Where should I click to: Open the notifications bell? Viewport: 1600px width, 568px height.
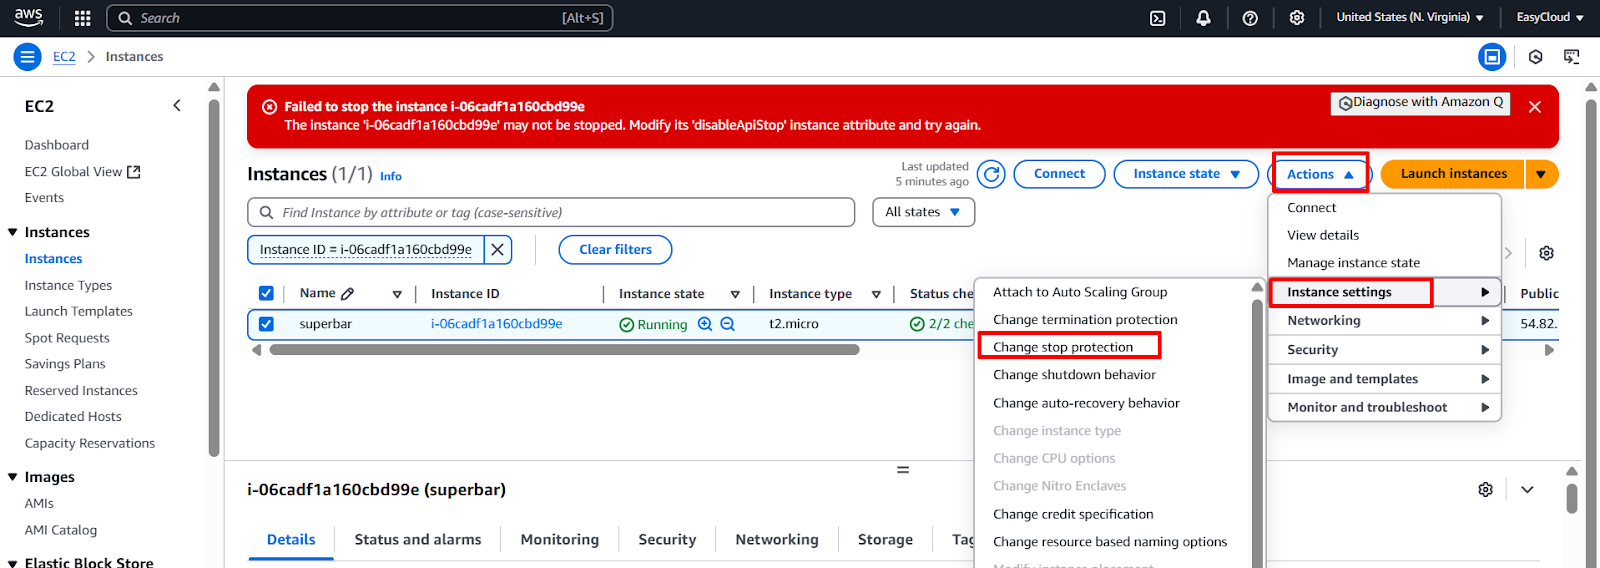[x=1203, y=18]
